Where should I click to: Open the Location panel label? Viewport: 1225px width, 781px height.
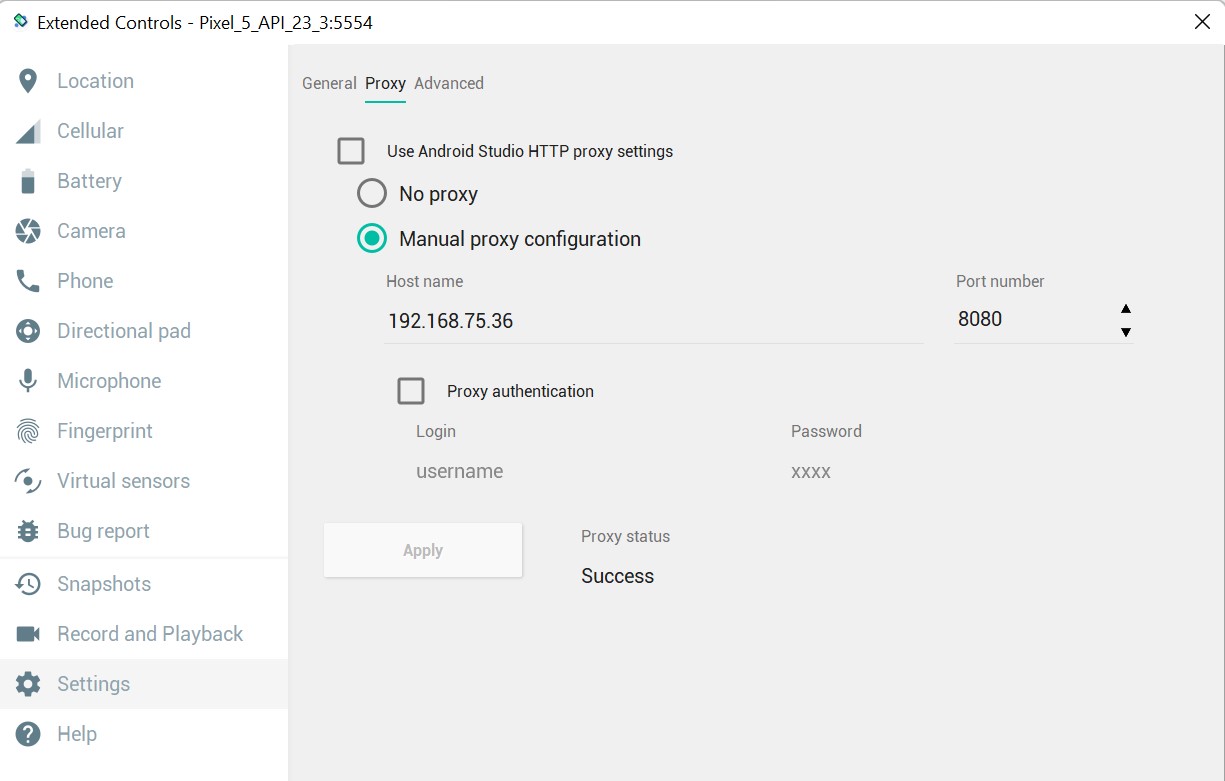[95, 81]
